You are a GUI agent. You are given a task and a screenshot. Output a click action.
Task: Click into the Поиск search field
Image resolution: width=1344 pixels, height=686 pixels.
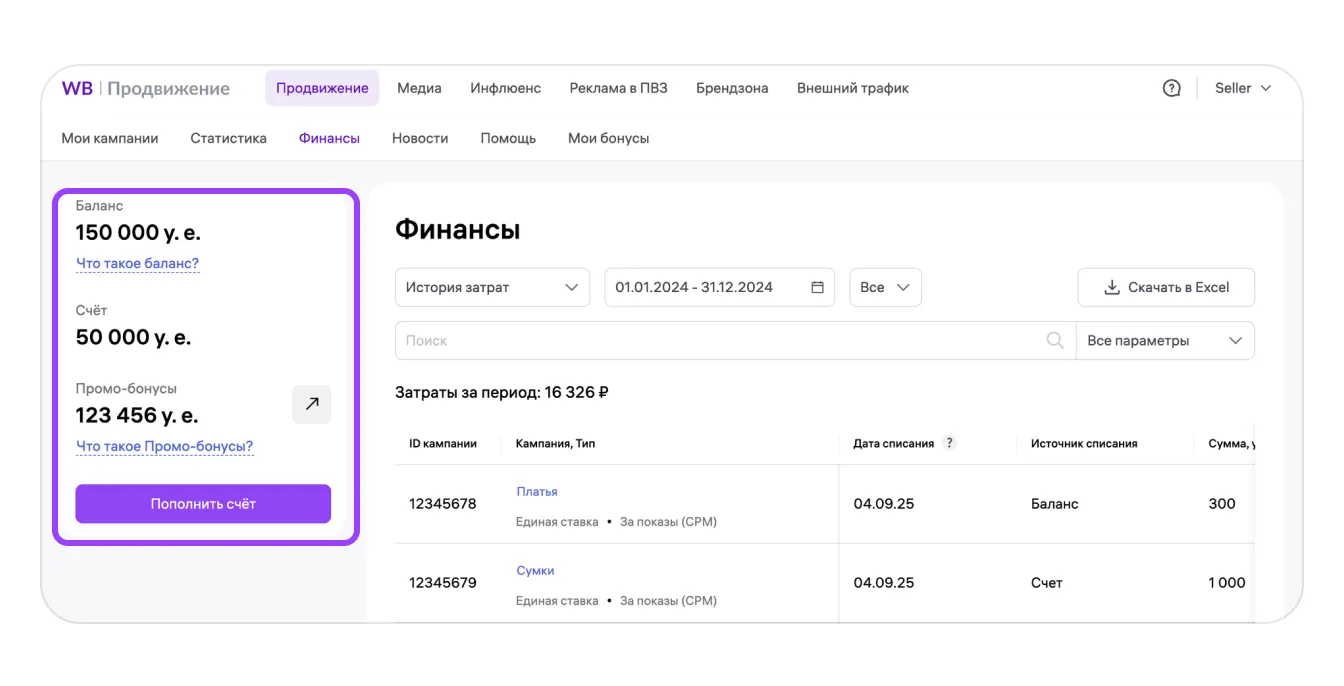[720, 340]
